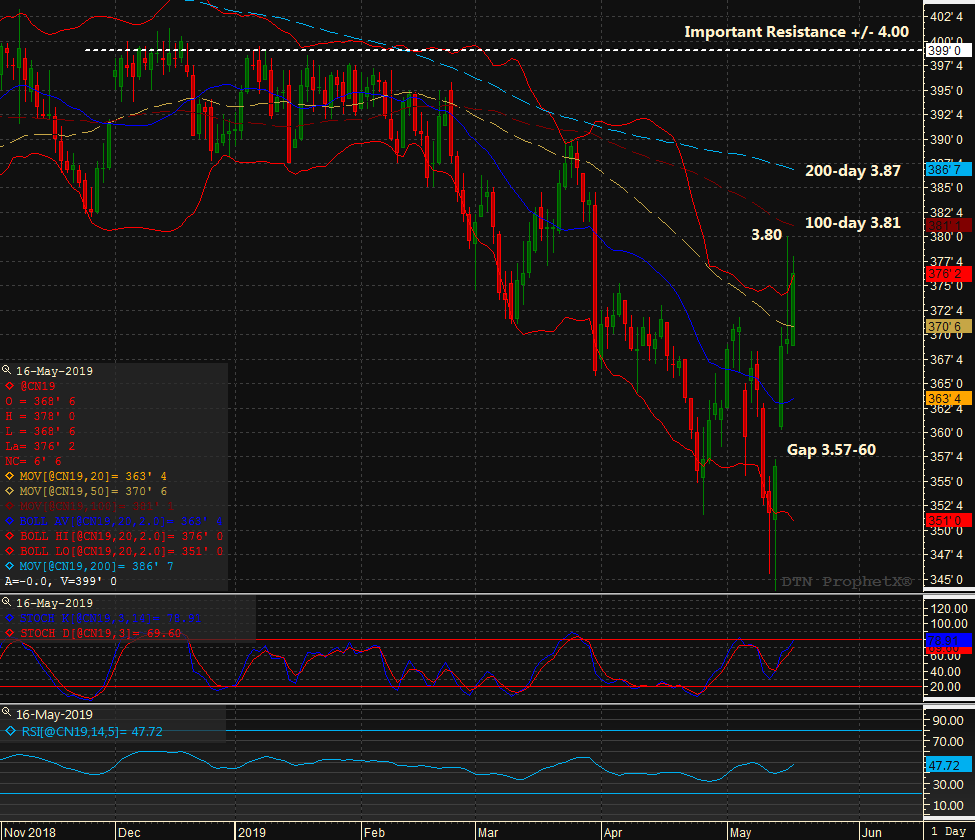Click the cyan diamond beside MOV[@CN19,200]
The image size is (975, 840).
9,566
